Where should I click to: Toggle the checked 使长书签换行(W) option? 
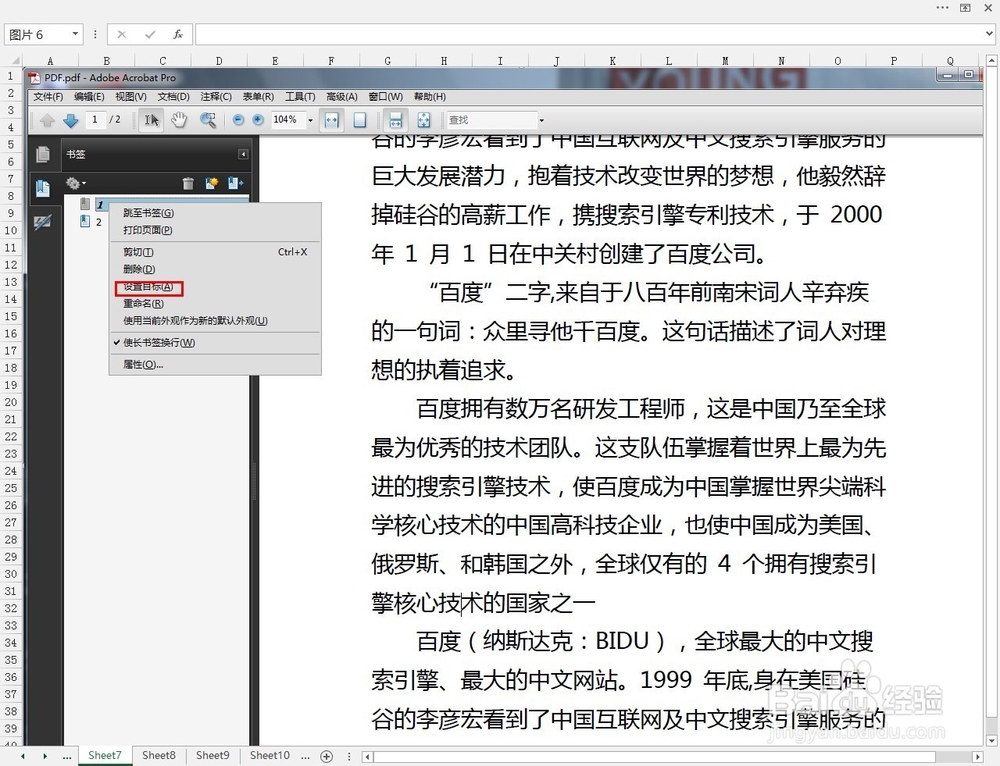pos(159,342)
